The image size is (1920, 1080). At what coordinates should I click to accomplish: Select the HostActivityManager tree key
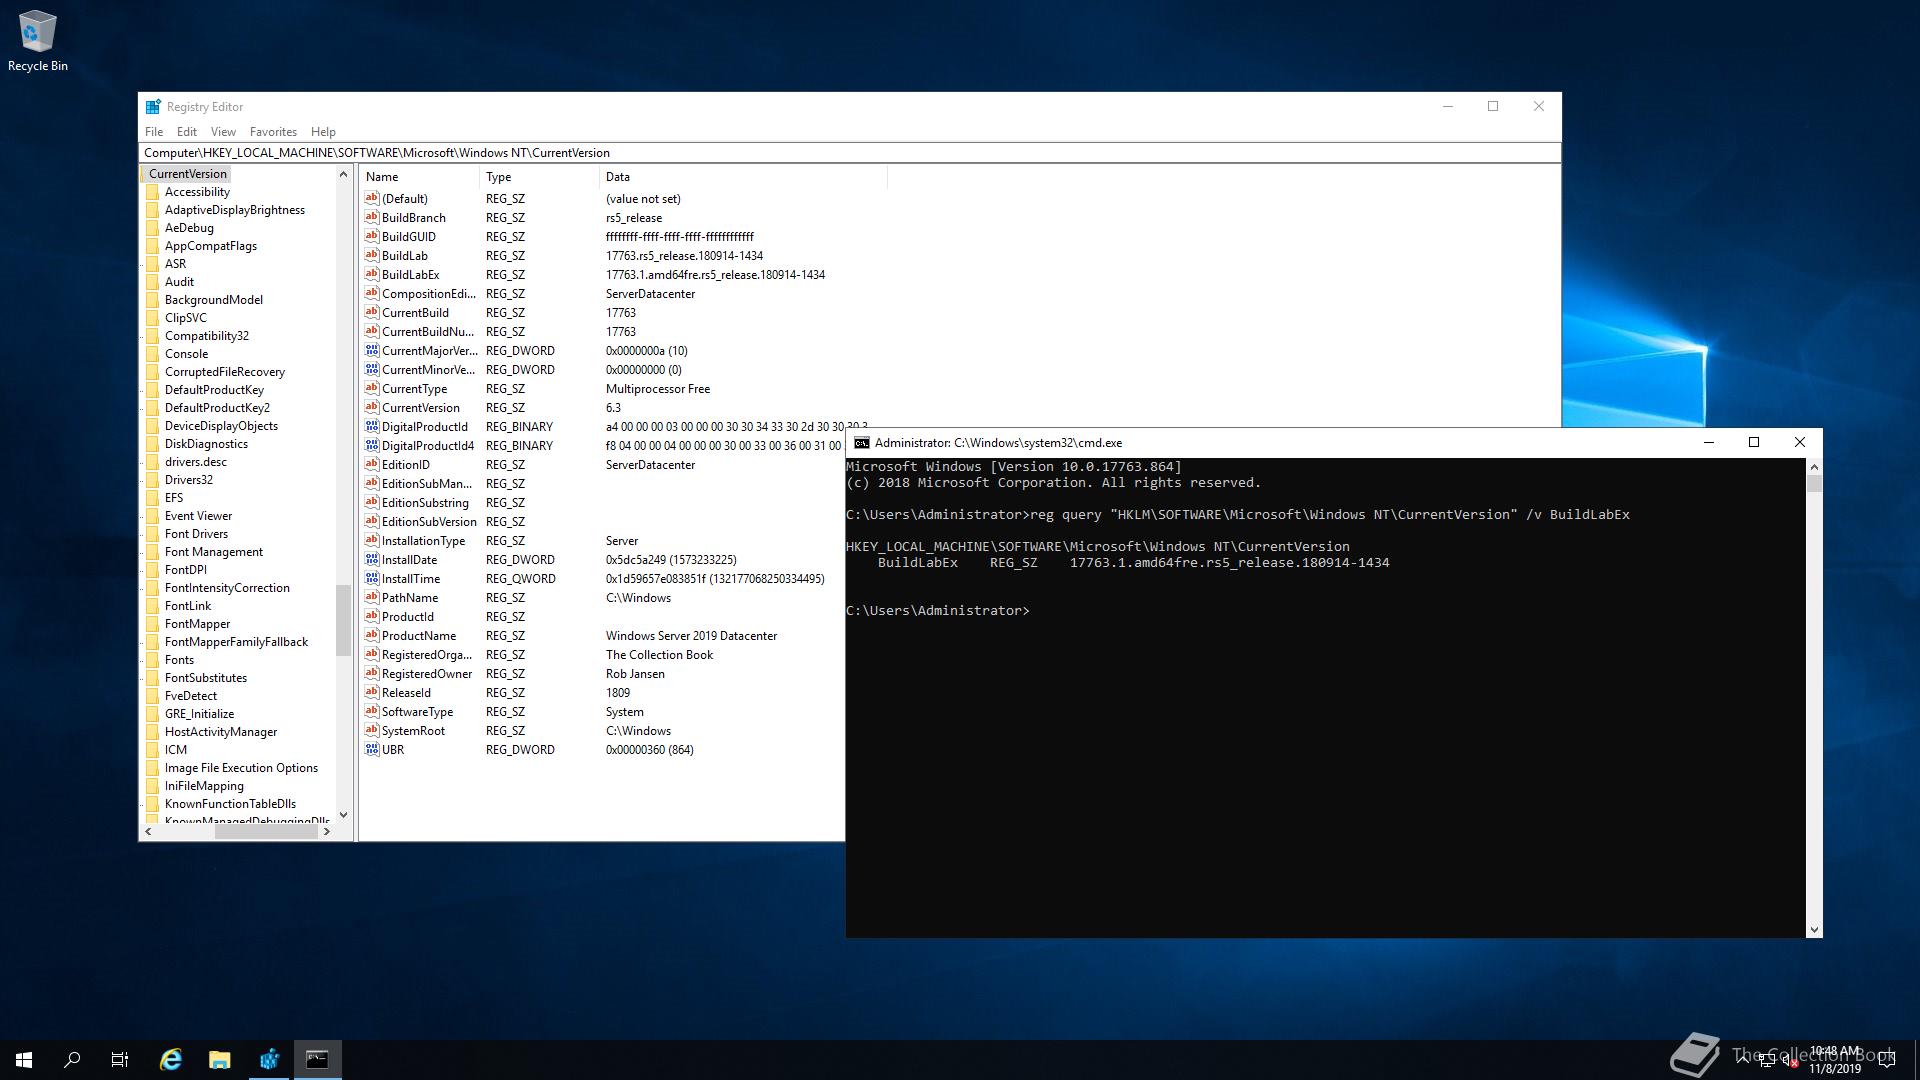pyautogui.click(x=221, y=732)
